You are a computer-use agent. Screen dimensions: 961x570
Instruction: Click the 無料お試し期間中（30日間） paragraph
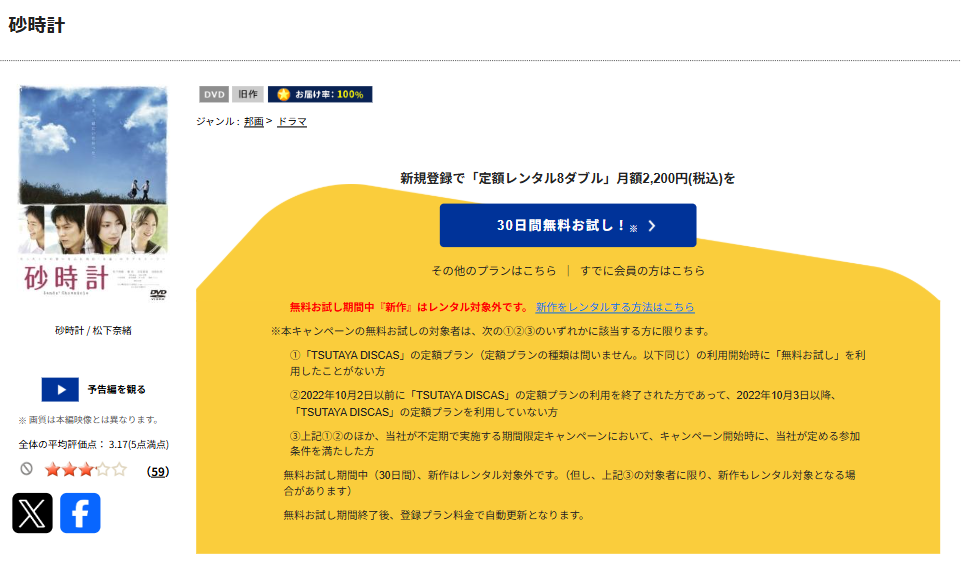[569, 483]
